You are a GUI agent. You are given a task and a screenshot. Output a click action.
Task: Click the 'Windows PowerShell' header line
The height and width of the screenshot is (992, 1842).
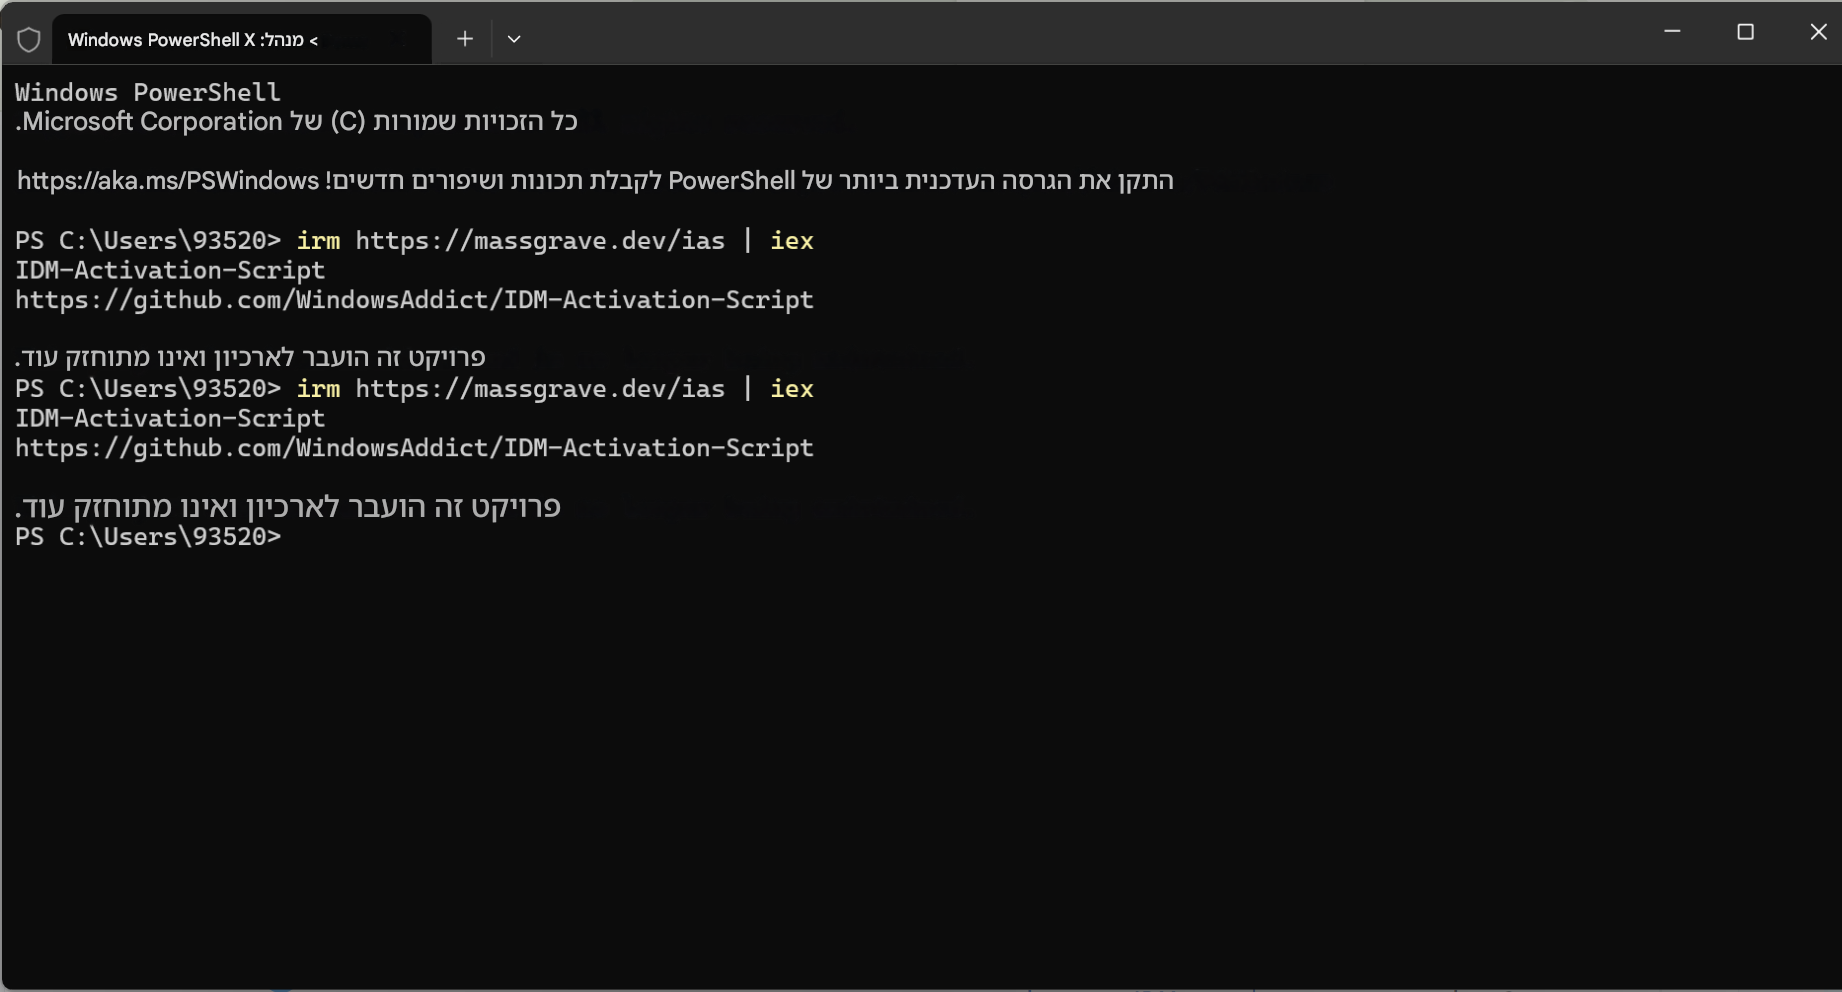148,92
